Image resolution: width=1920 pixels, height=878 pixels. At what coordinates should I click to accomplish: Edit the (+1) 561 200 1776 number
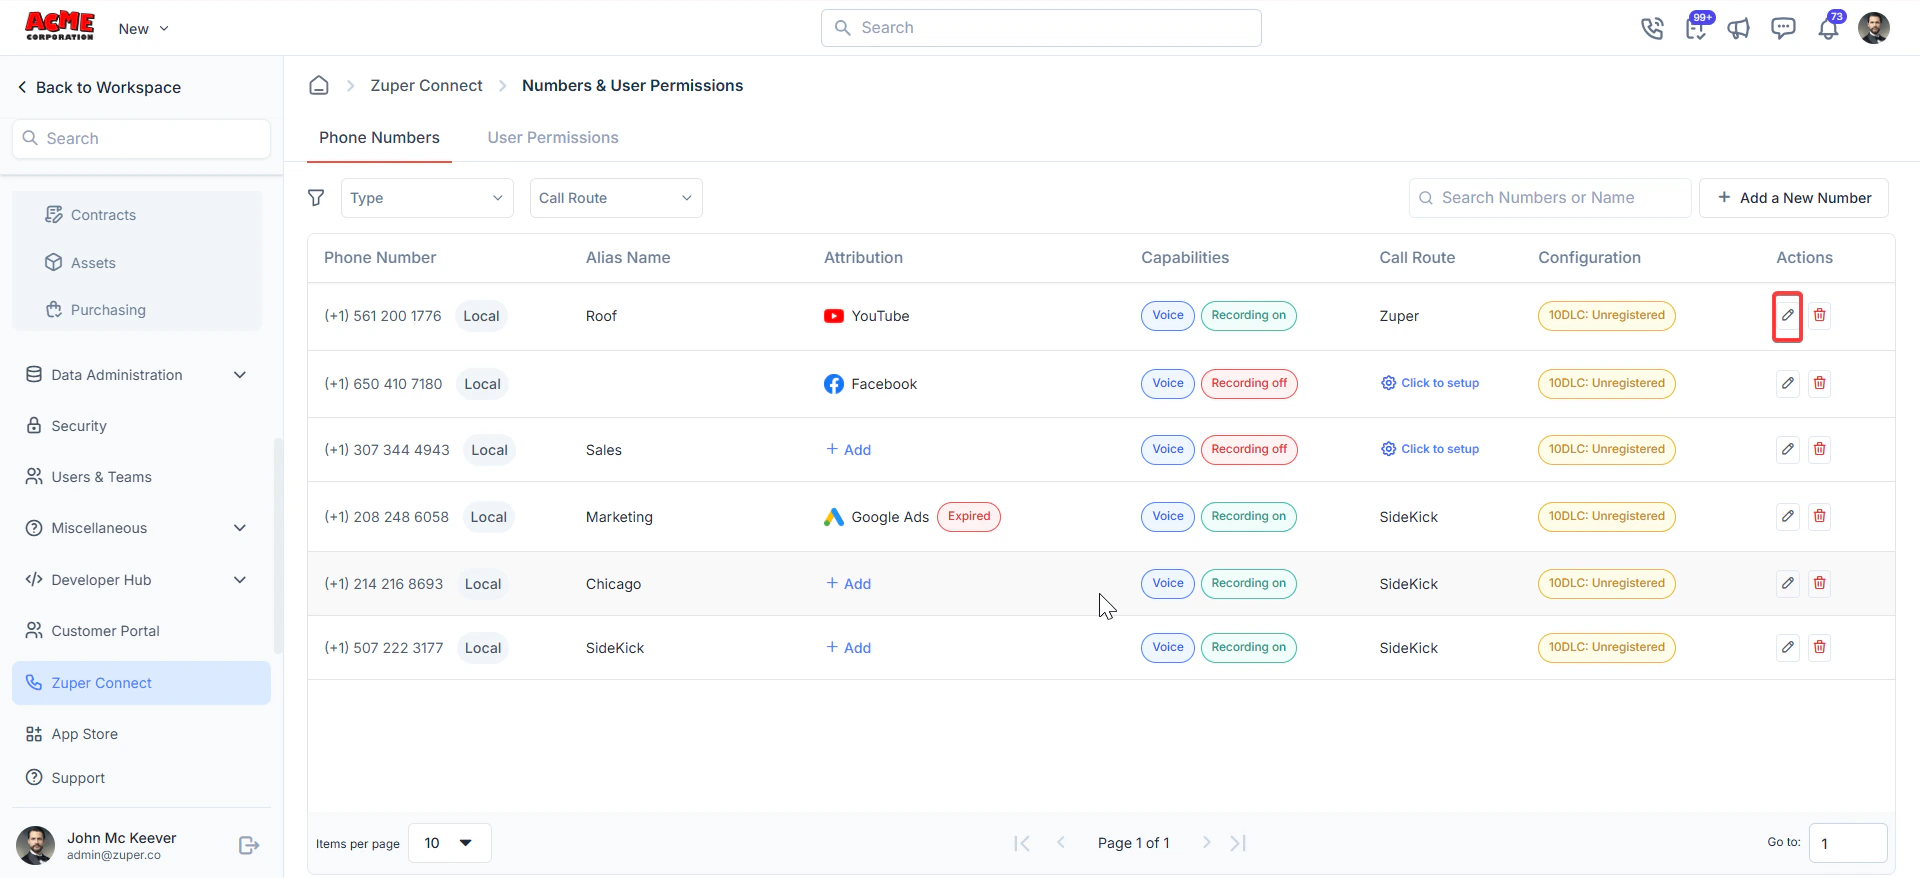click(1788, 316)
